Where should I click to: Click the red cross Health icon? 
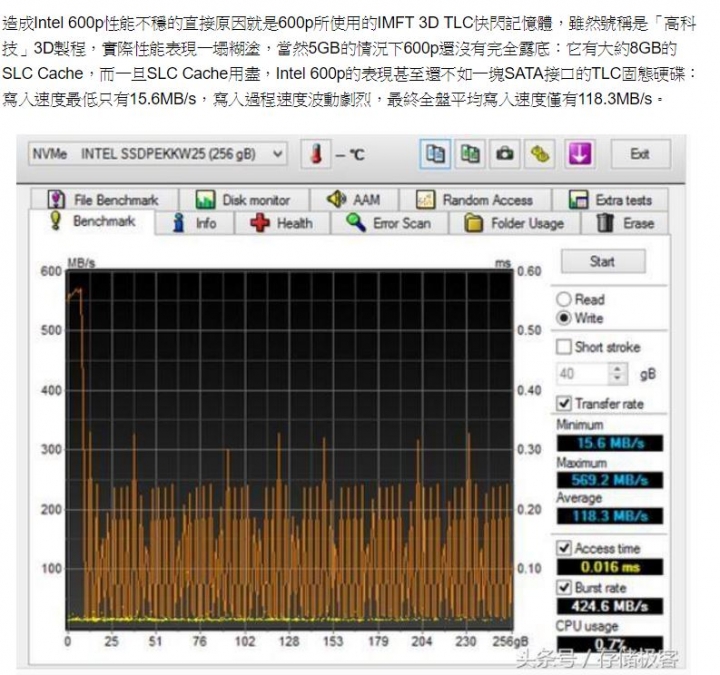(x=260, y=223)
